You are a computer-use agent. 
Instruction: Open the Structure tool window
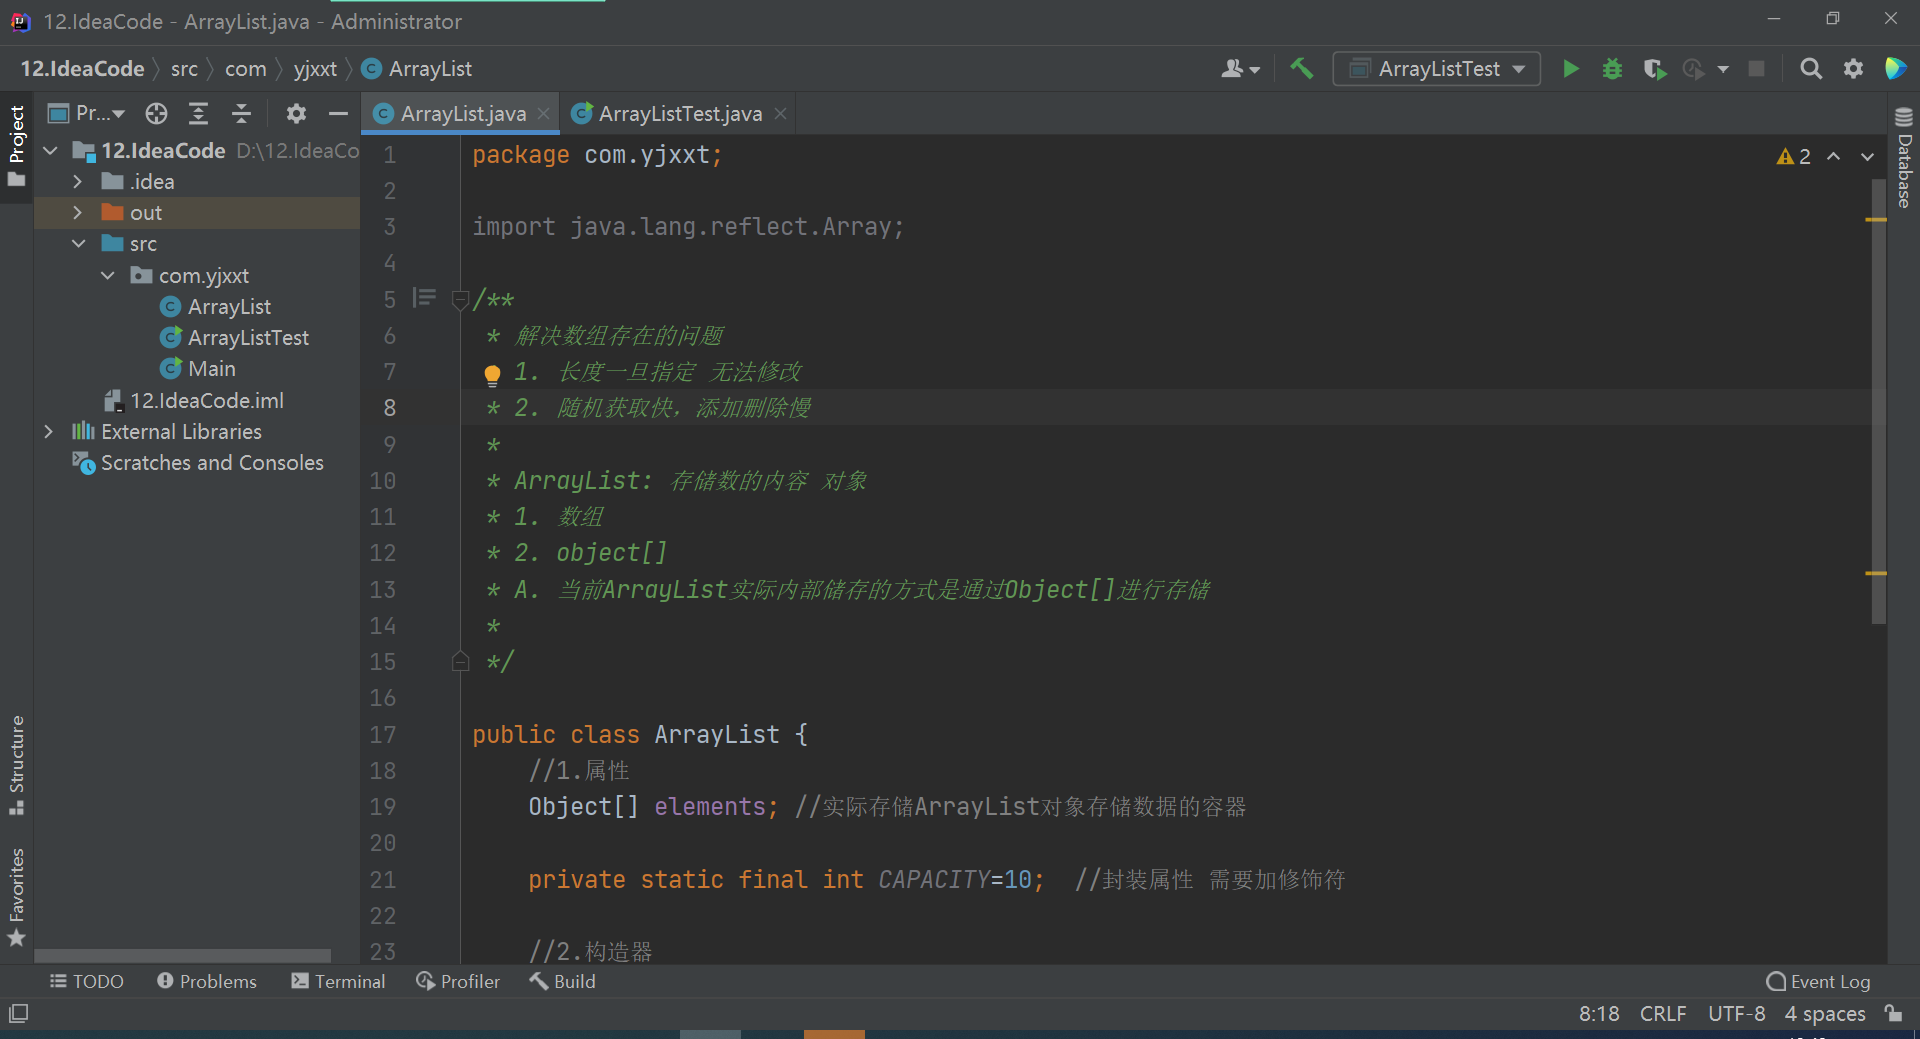point(16,765)
